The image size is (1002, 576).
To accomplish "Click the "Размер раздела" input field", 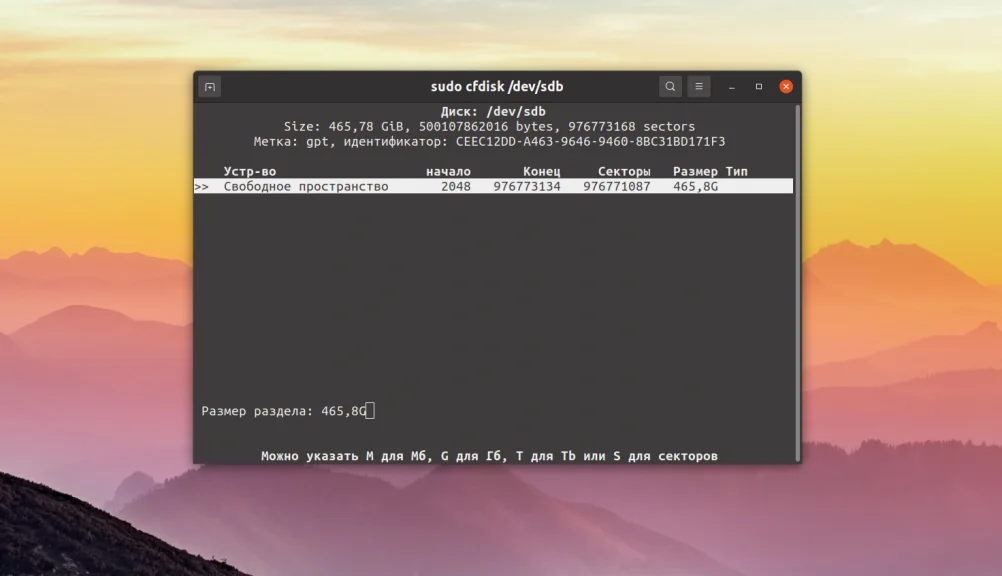I will [368, 409].
